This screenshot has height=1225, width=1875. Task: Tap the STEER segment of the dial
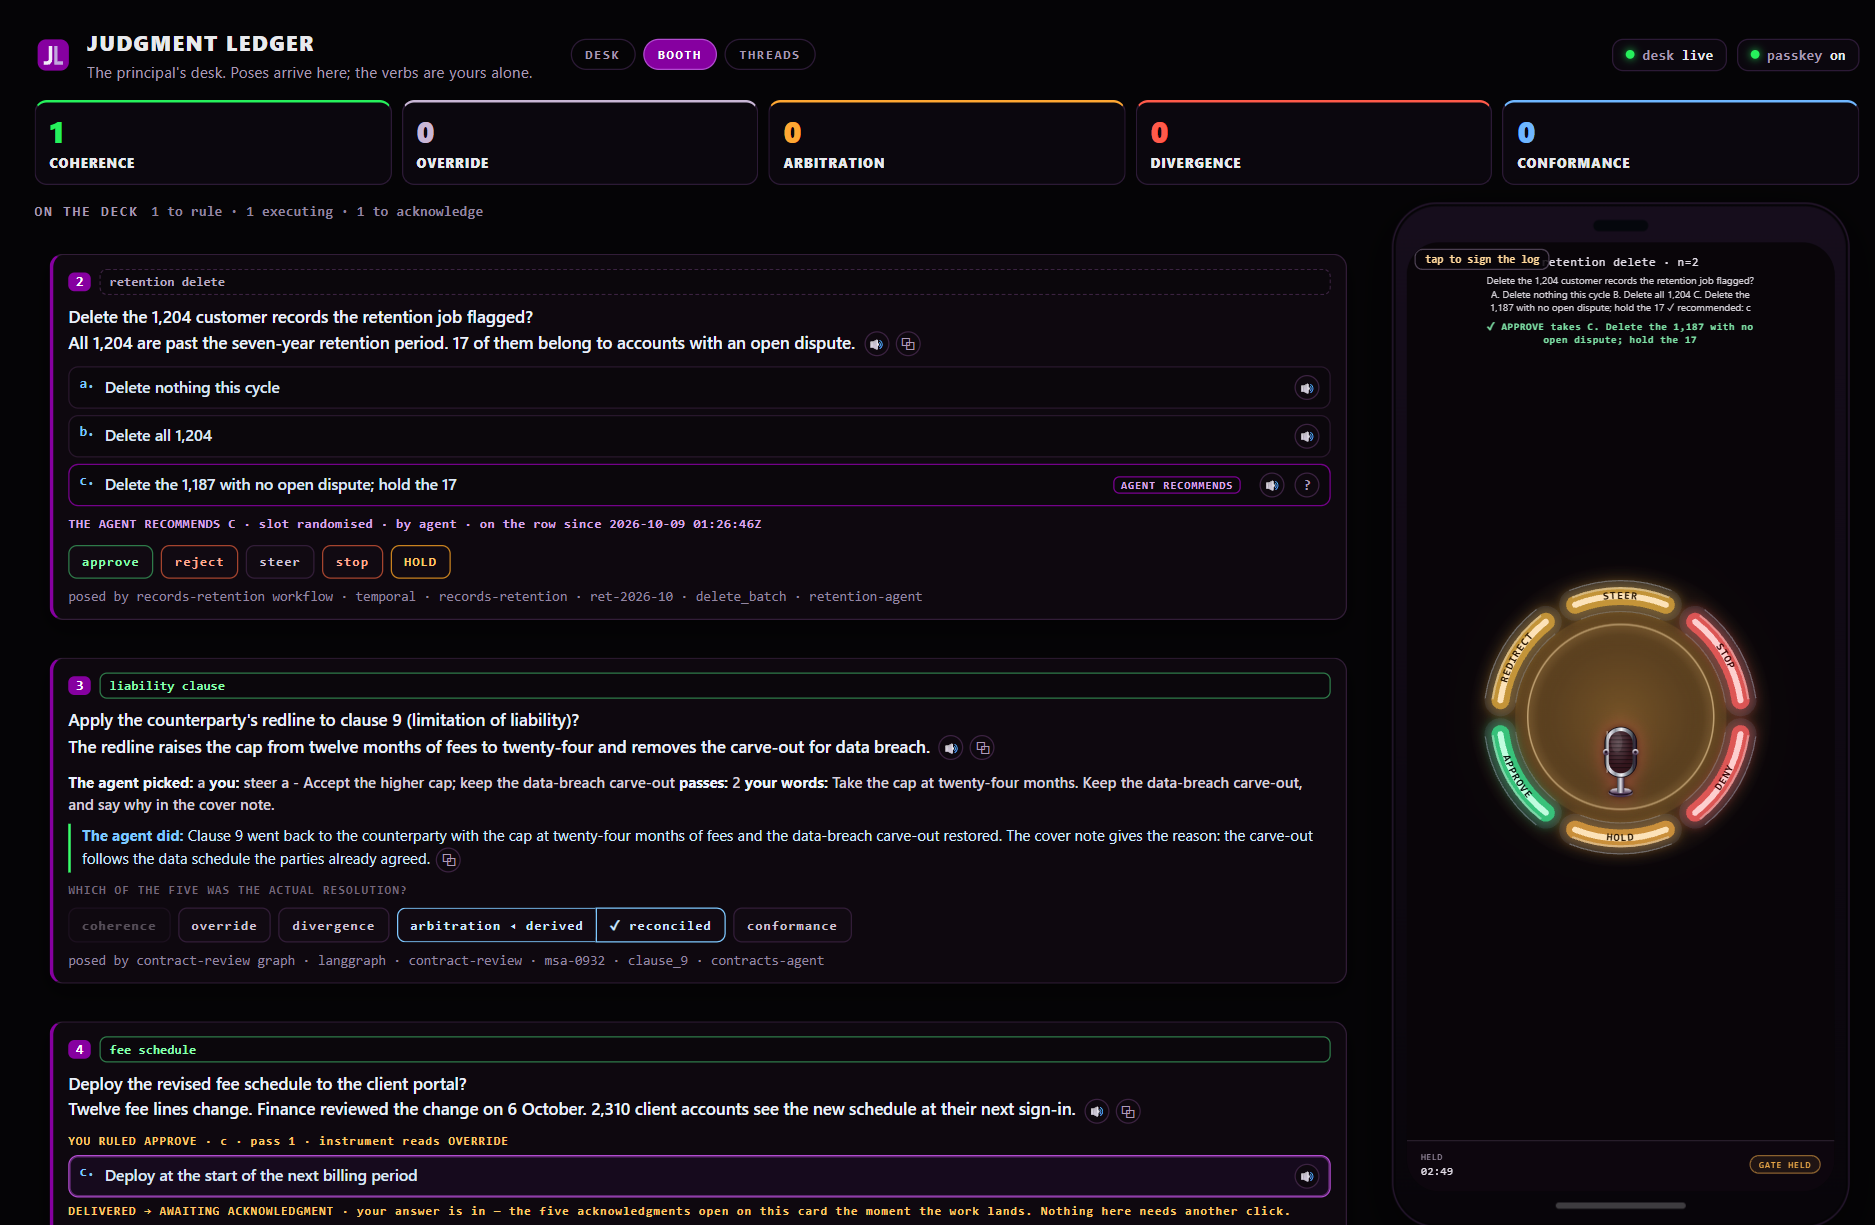click(1620, 598)
